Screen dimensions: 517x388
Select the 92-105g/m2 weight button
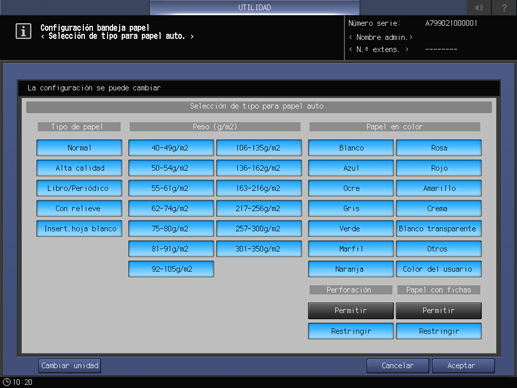171,269
